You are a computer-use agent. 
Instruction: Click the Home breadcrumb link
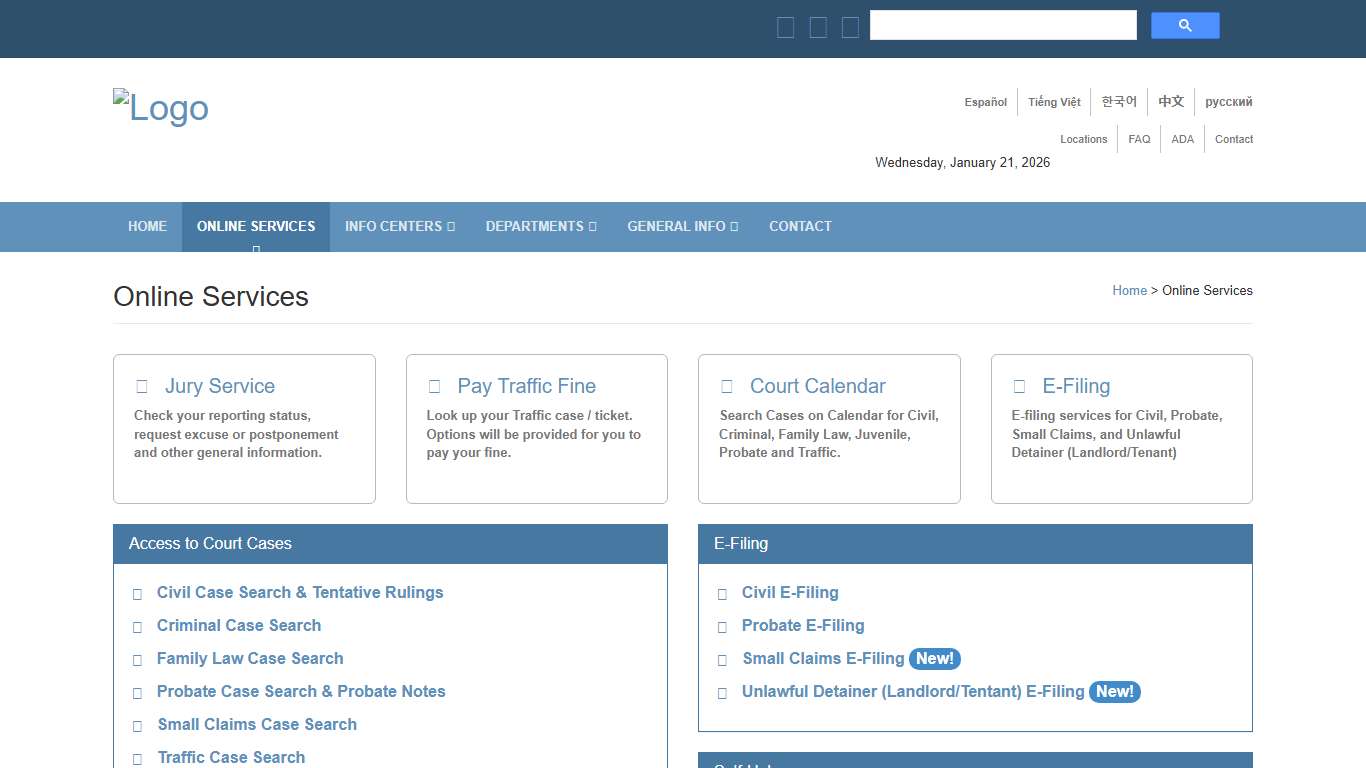1129,290
